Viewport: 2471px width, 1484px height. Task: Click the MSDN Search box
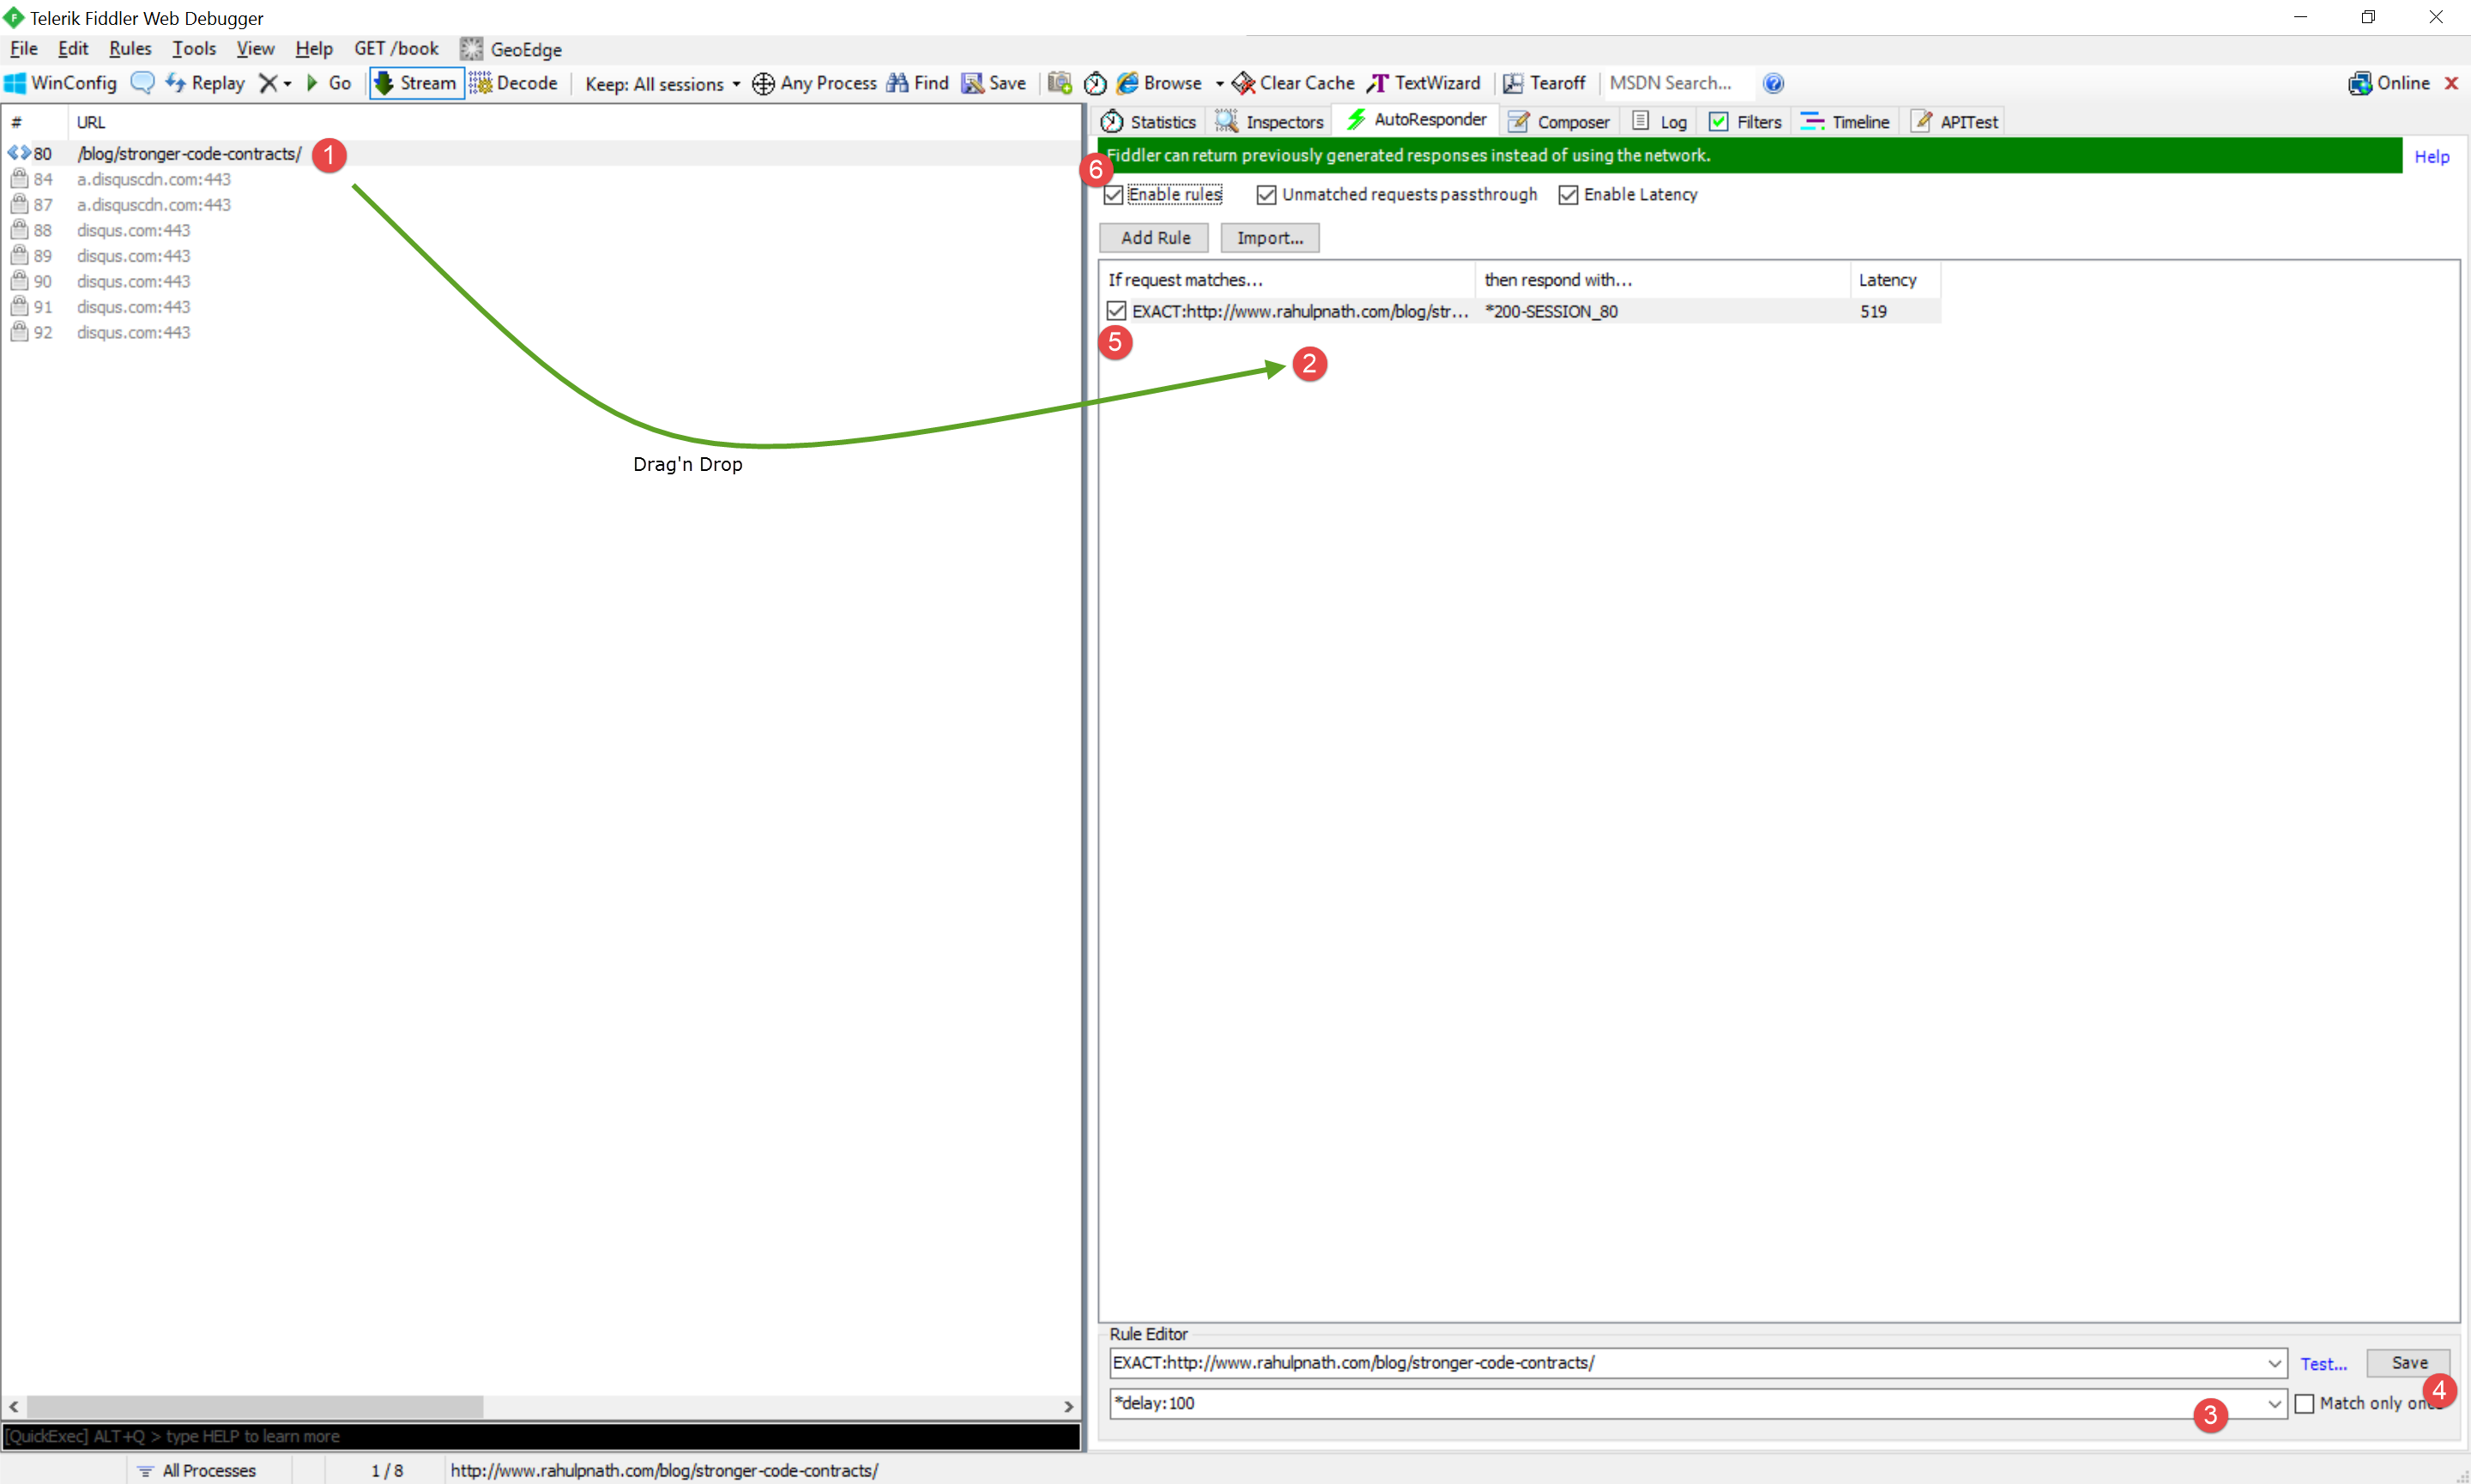tap(1677, 83)
